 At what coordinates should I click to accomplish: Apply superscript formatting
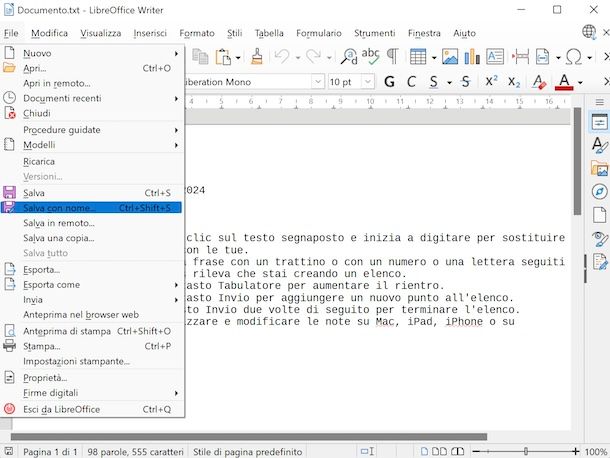(x=491, y=81)
